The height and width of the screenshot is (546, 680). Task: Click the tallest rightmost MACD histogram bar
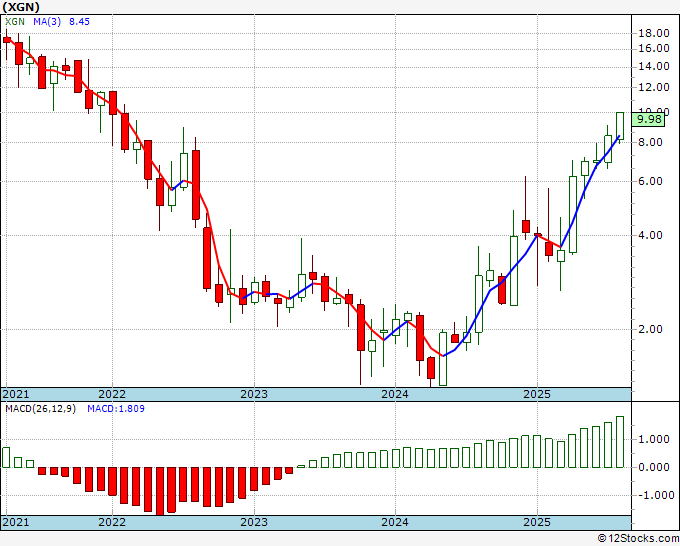coord(620,442)
